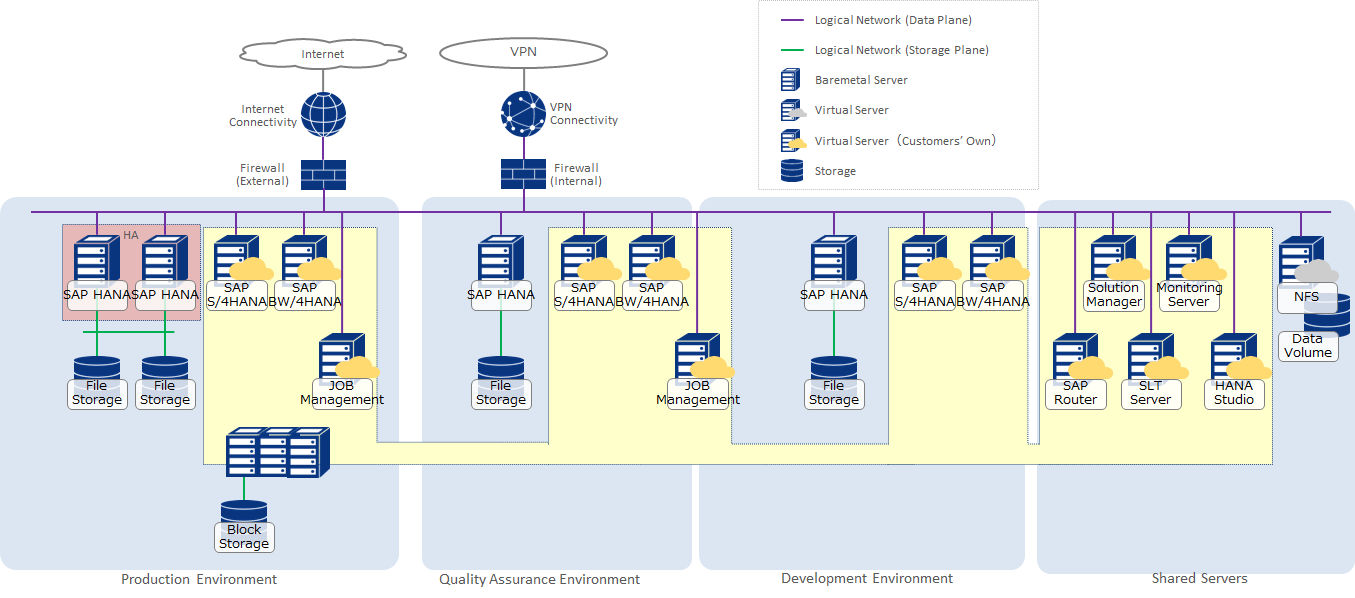Click the 'HANA Studio' label
The image size is (1355, 598).
point(1234,393)
